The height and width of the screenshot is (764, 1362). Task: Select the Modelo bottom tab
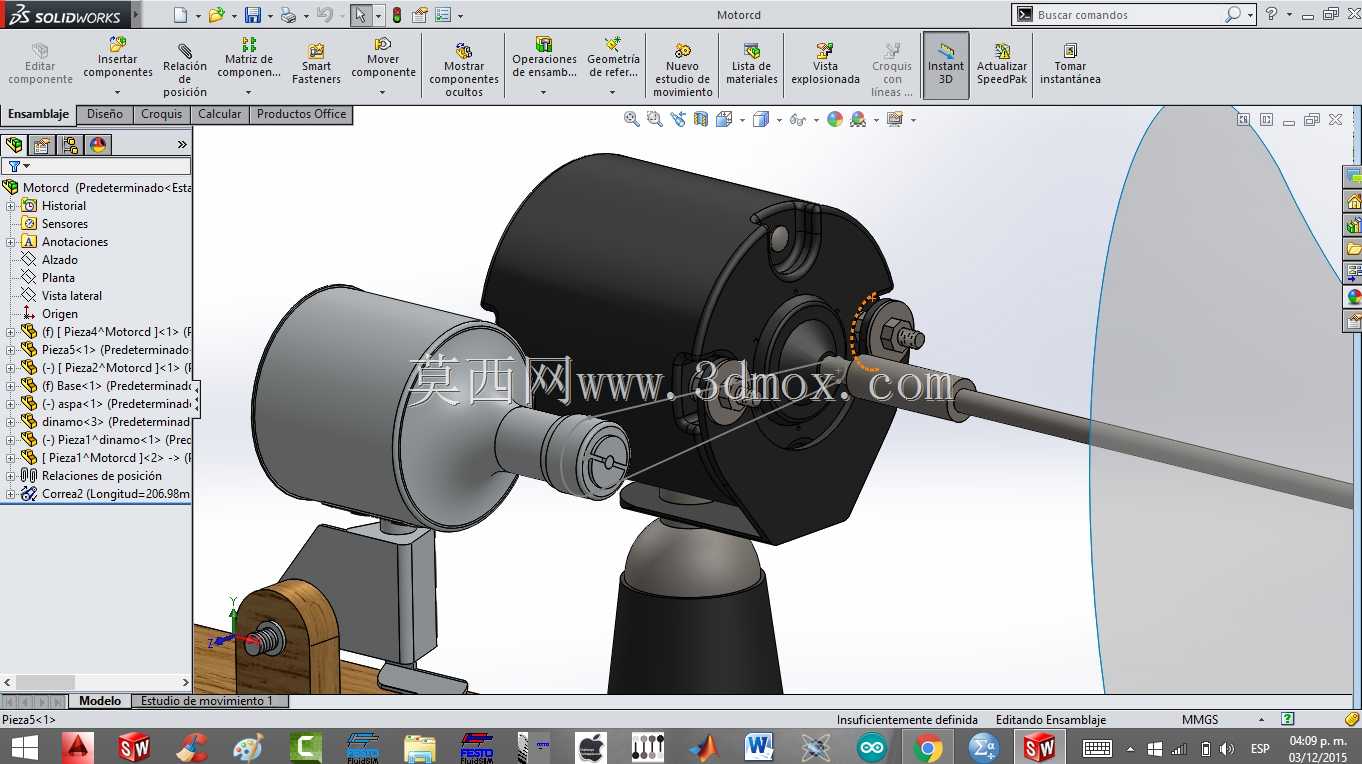coord(100,701)
